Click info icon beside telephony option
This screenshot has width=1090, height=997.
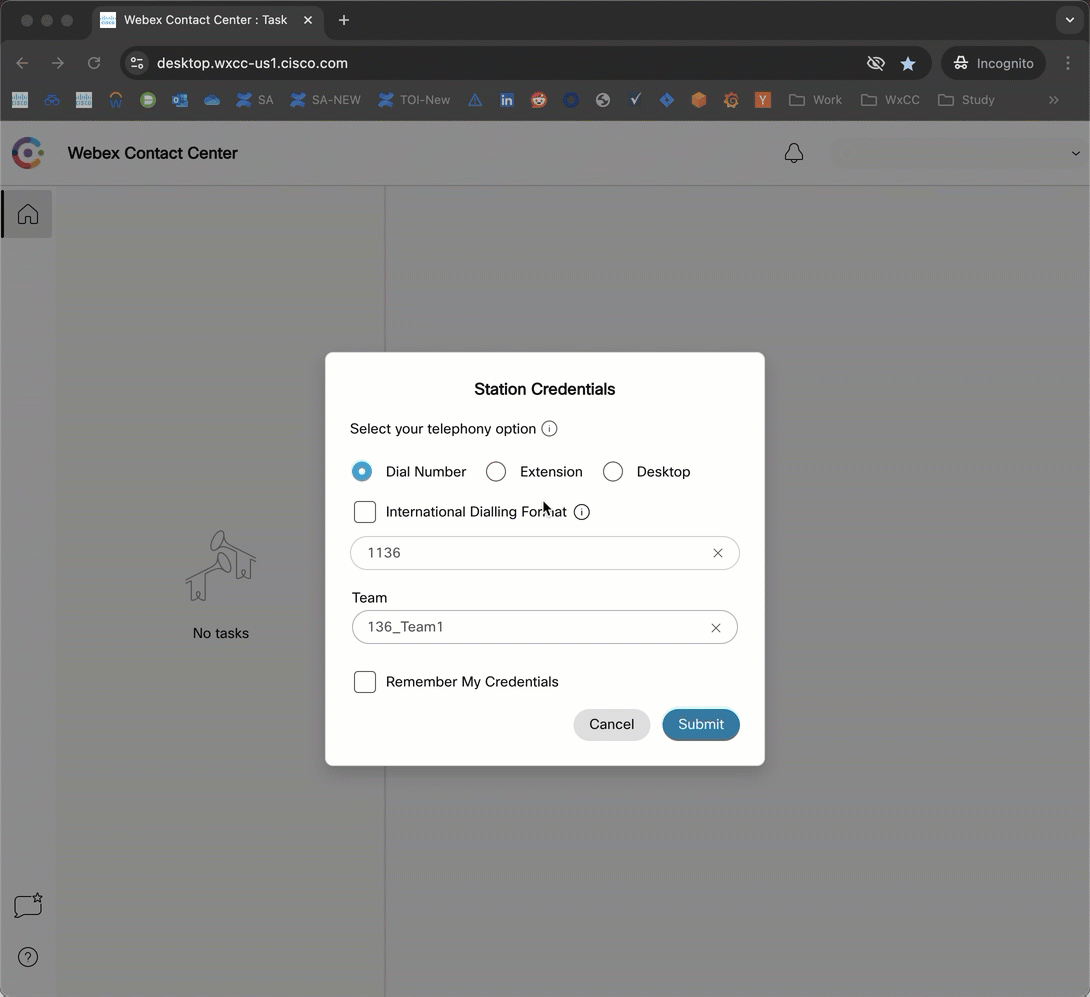point(549,429)
